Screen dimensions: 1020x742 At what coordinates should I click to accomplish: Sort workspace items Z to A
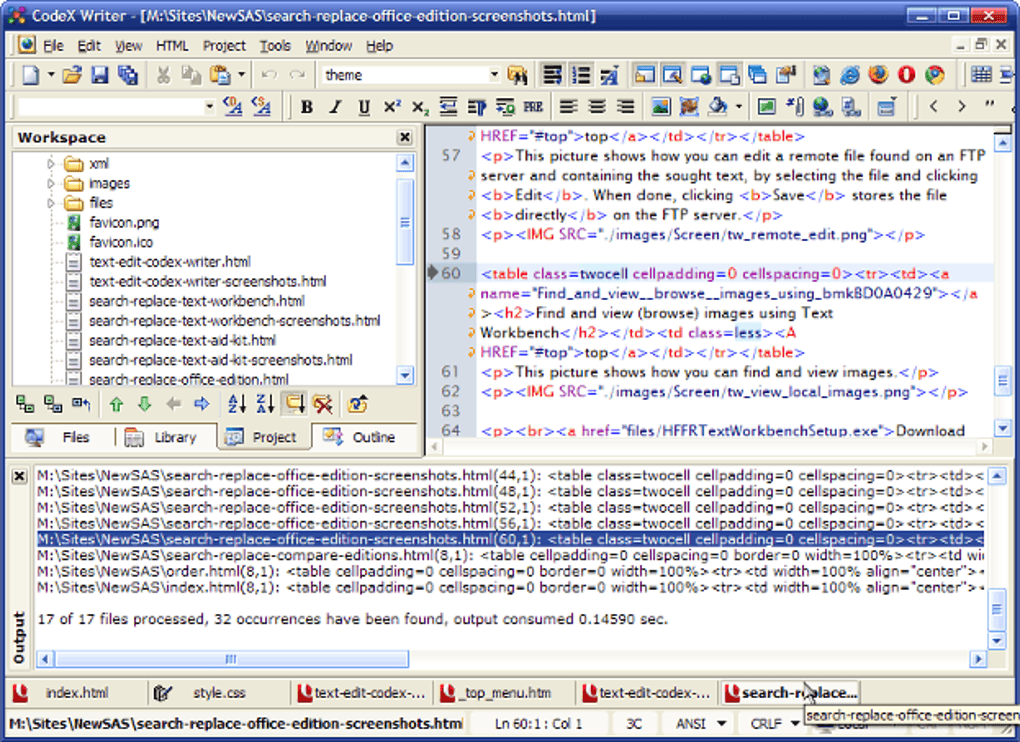[265, 404]
